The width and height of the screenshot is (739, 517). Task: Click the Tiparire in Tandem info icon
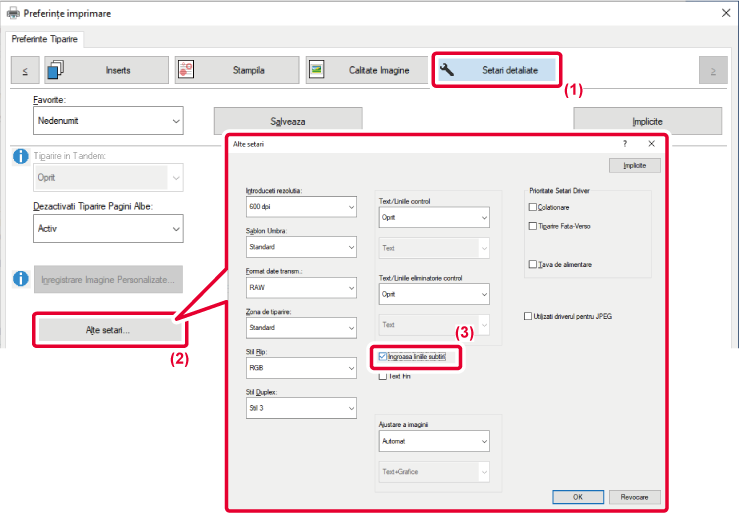pos(19,156)
